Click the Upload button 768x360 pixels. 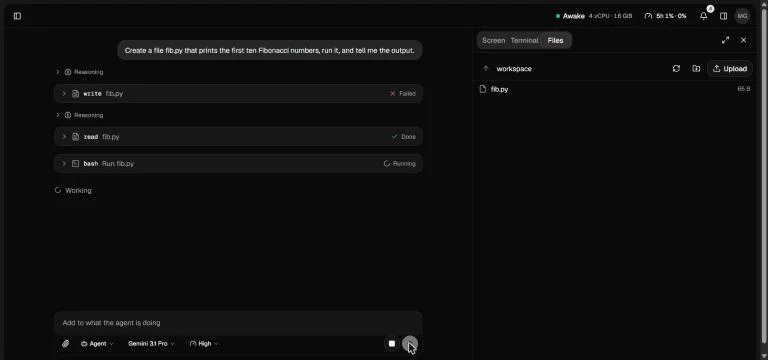tap(730, 69)
